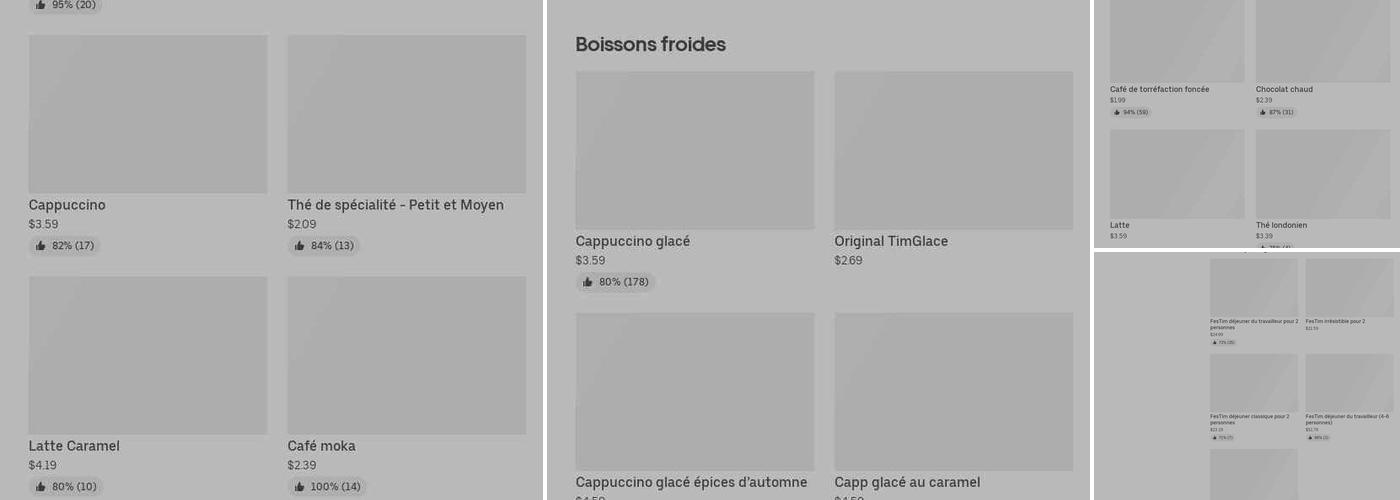The image size is (1400, 500).
Task: Select the Café moka item photo
Action: (x=406, y=355)
